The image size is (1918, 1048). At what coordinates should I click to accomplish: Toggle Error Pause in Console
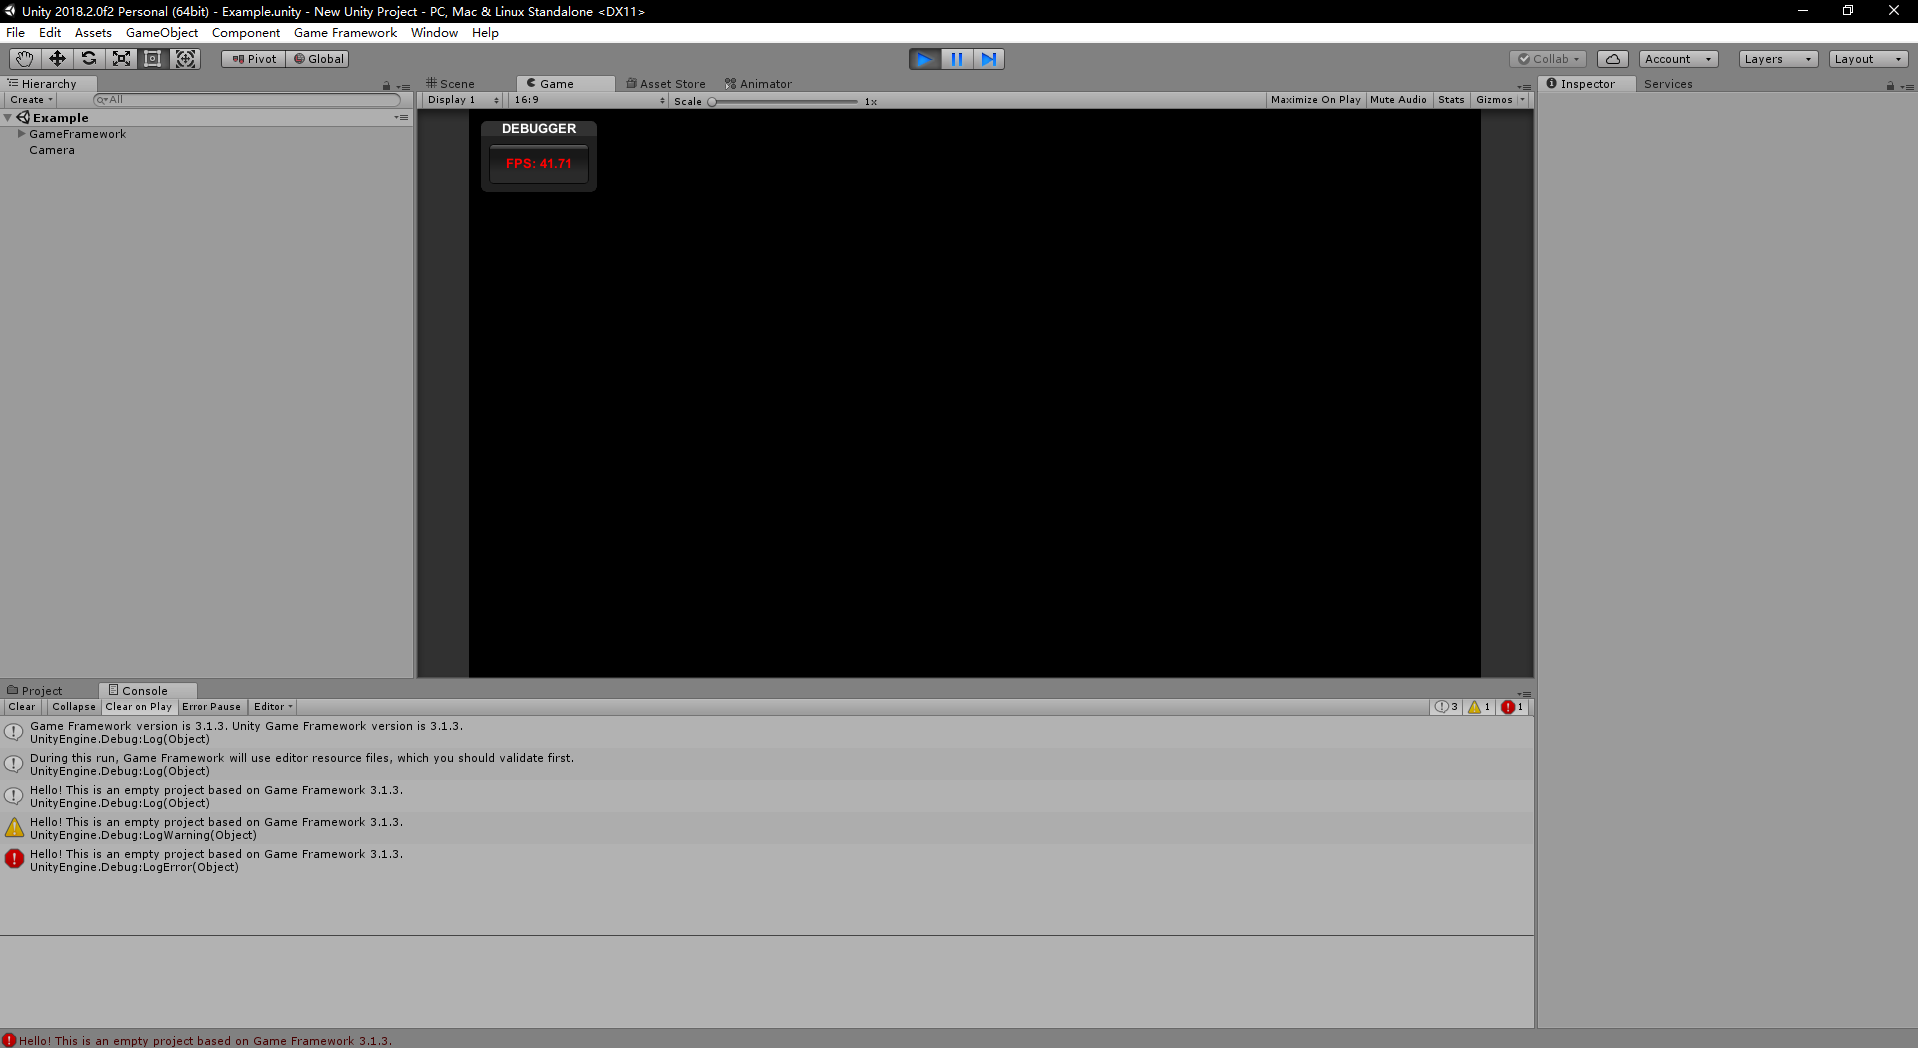pos(211,707)
